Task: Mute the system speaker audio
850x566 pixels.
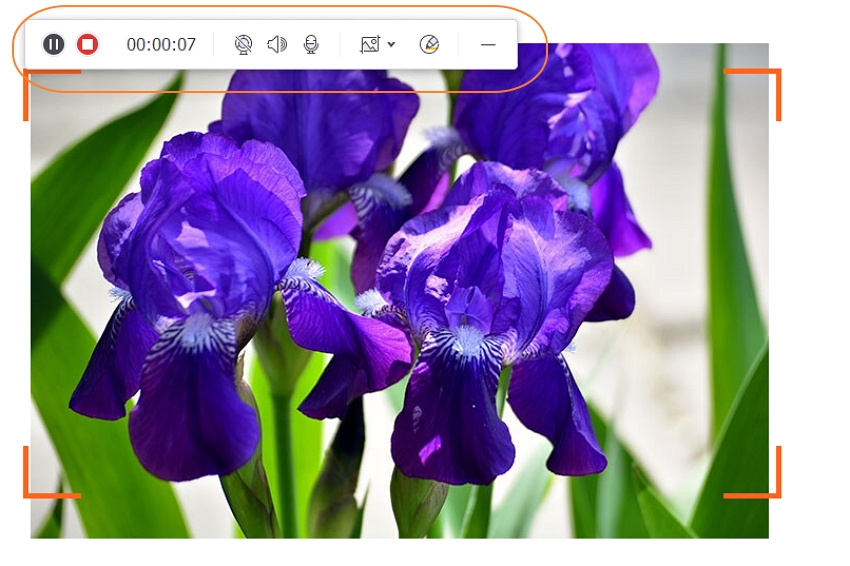Action: [277, 44]
